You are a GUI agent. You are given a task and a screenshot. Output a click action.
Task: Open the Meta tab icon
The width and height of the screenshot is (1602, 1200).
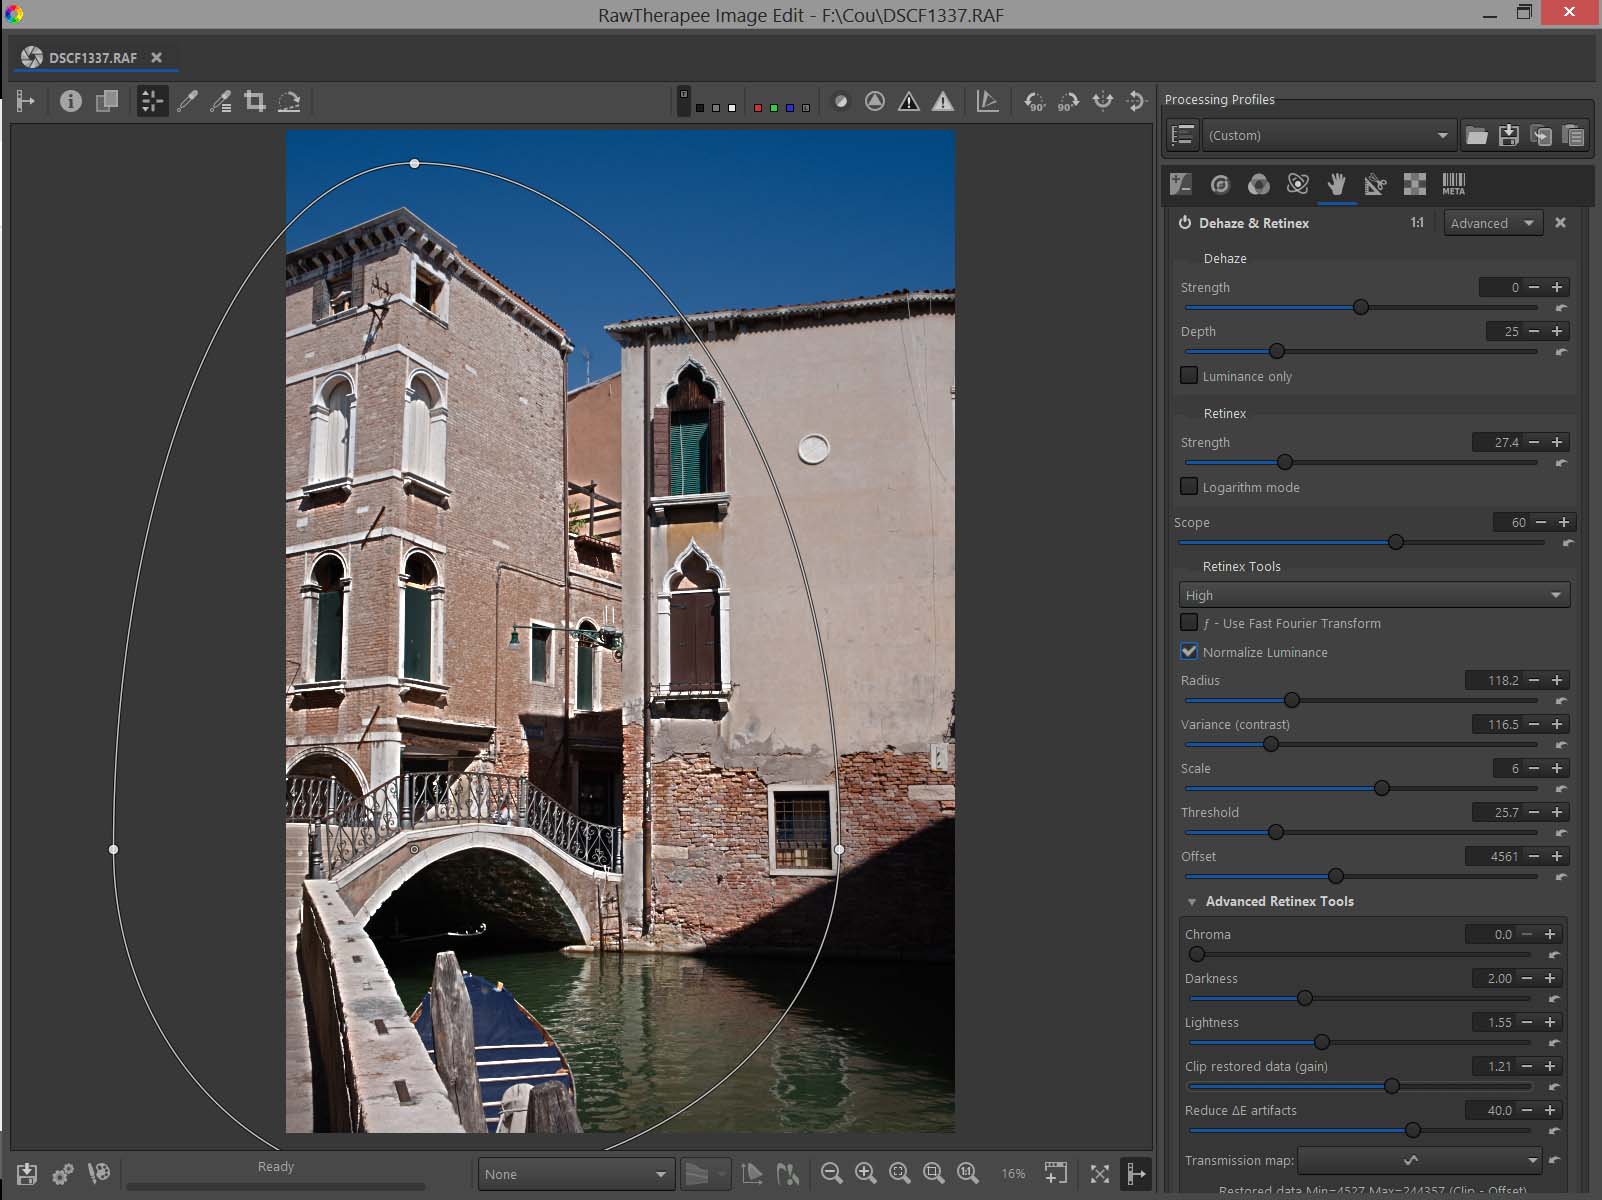coord(1453,184)
